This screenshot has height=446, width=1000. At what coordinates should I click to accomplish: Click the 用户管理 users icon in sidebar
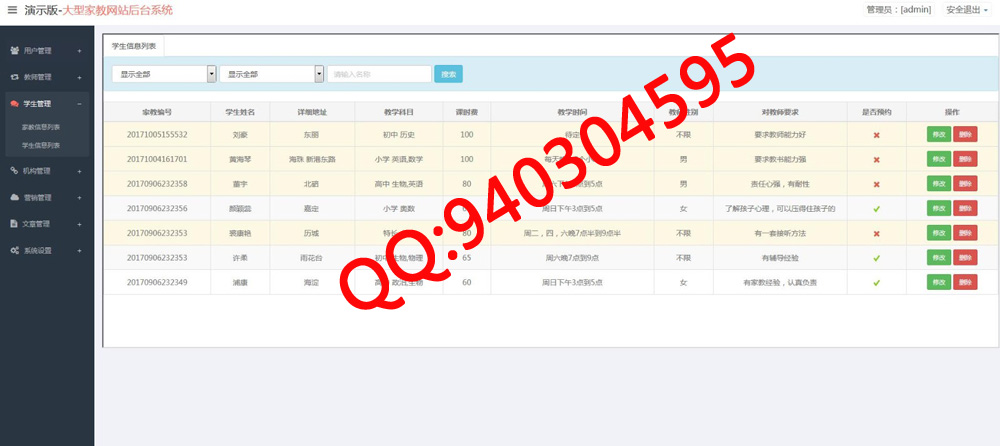[14, 50]
